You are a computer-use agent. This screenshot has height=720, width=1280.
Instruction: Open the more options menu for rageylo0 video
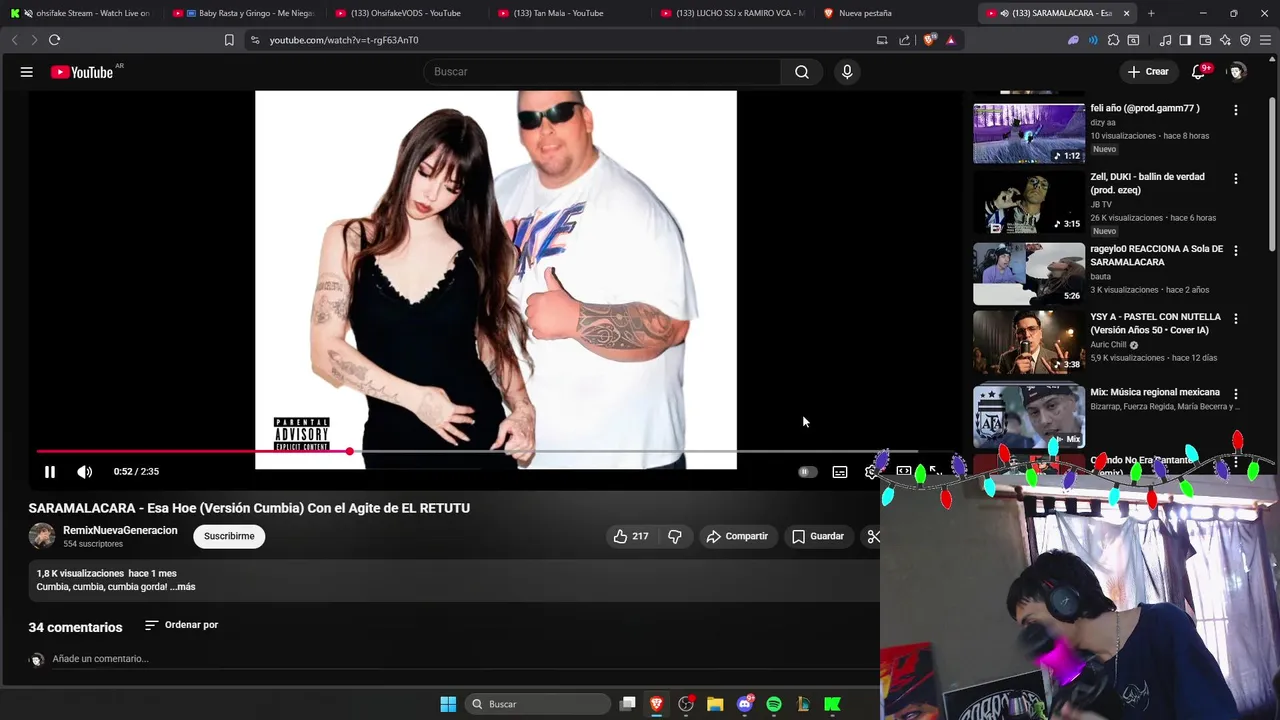pyautogui.click(x=1236, y=251)
